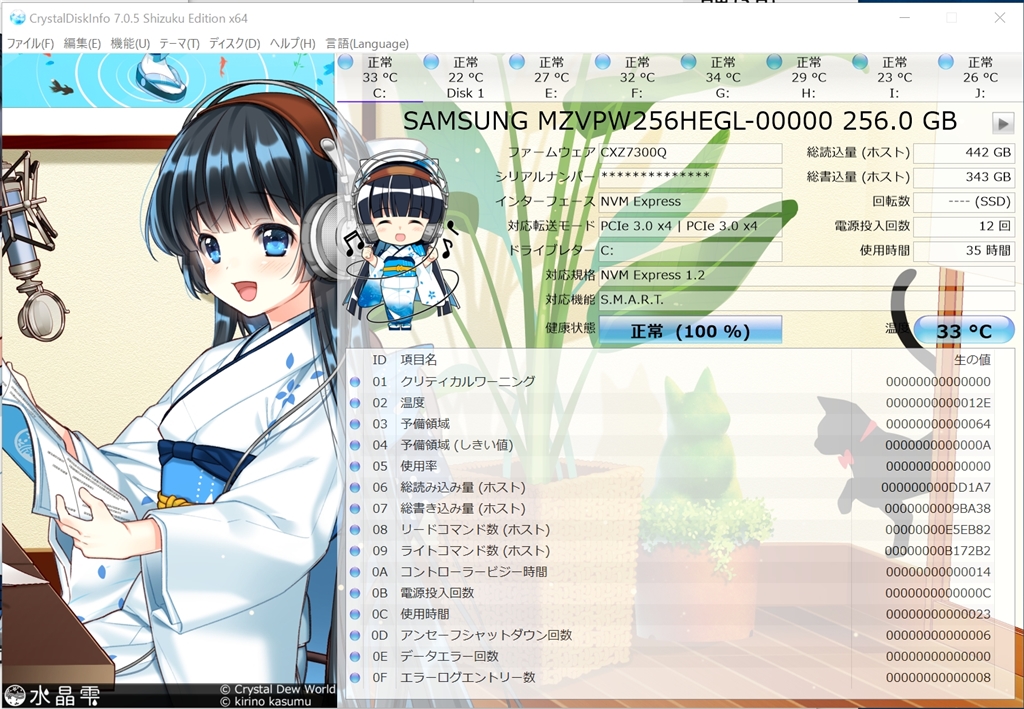The width and height of the screenshot is (1024, 709).
Task: Open the 言語(Language) menu
Action: [x=367, y=44]
